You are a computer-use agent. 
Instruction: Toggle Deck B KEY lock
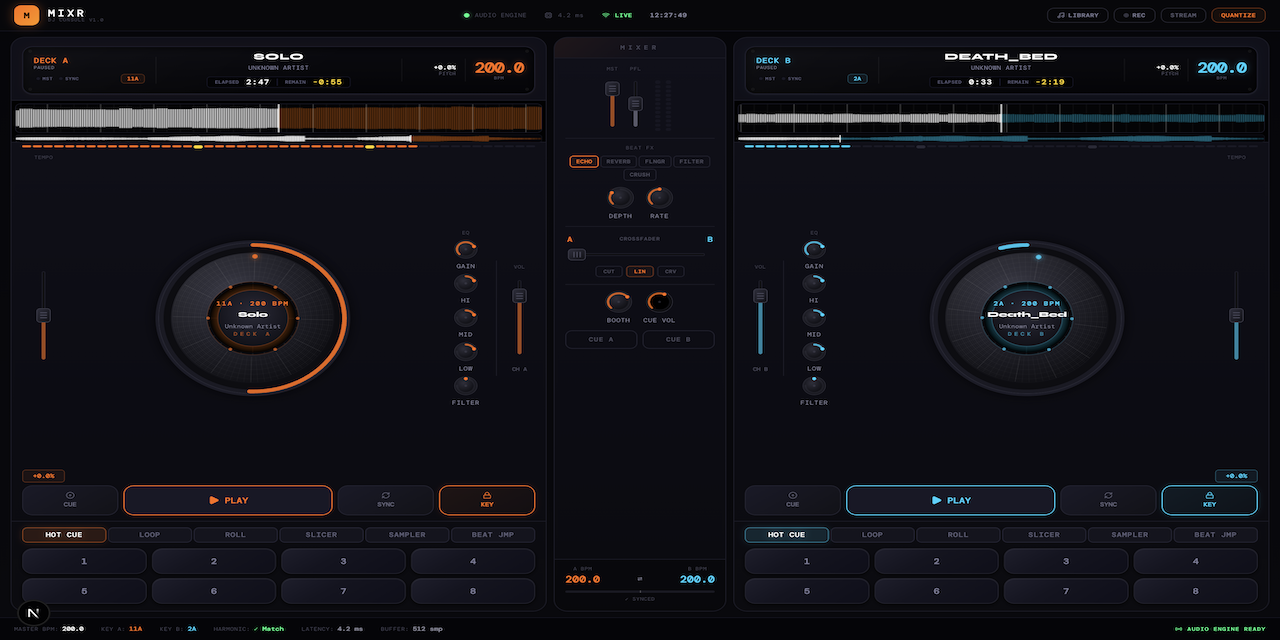point(1210,500)
